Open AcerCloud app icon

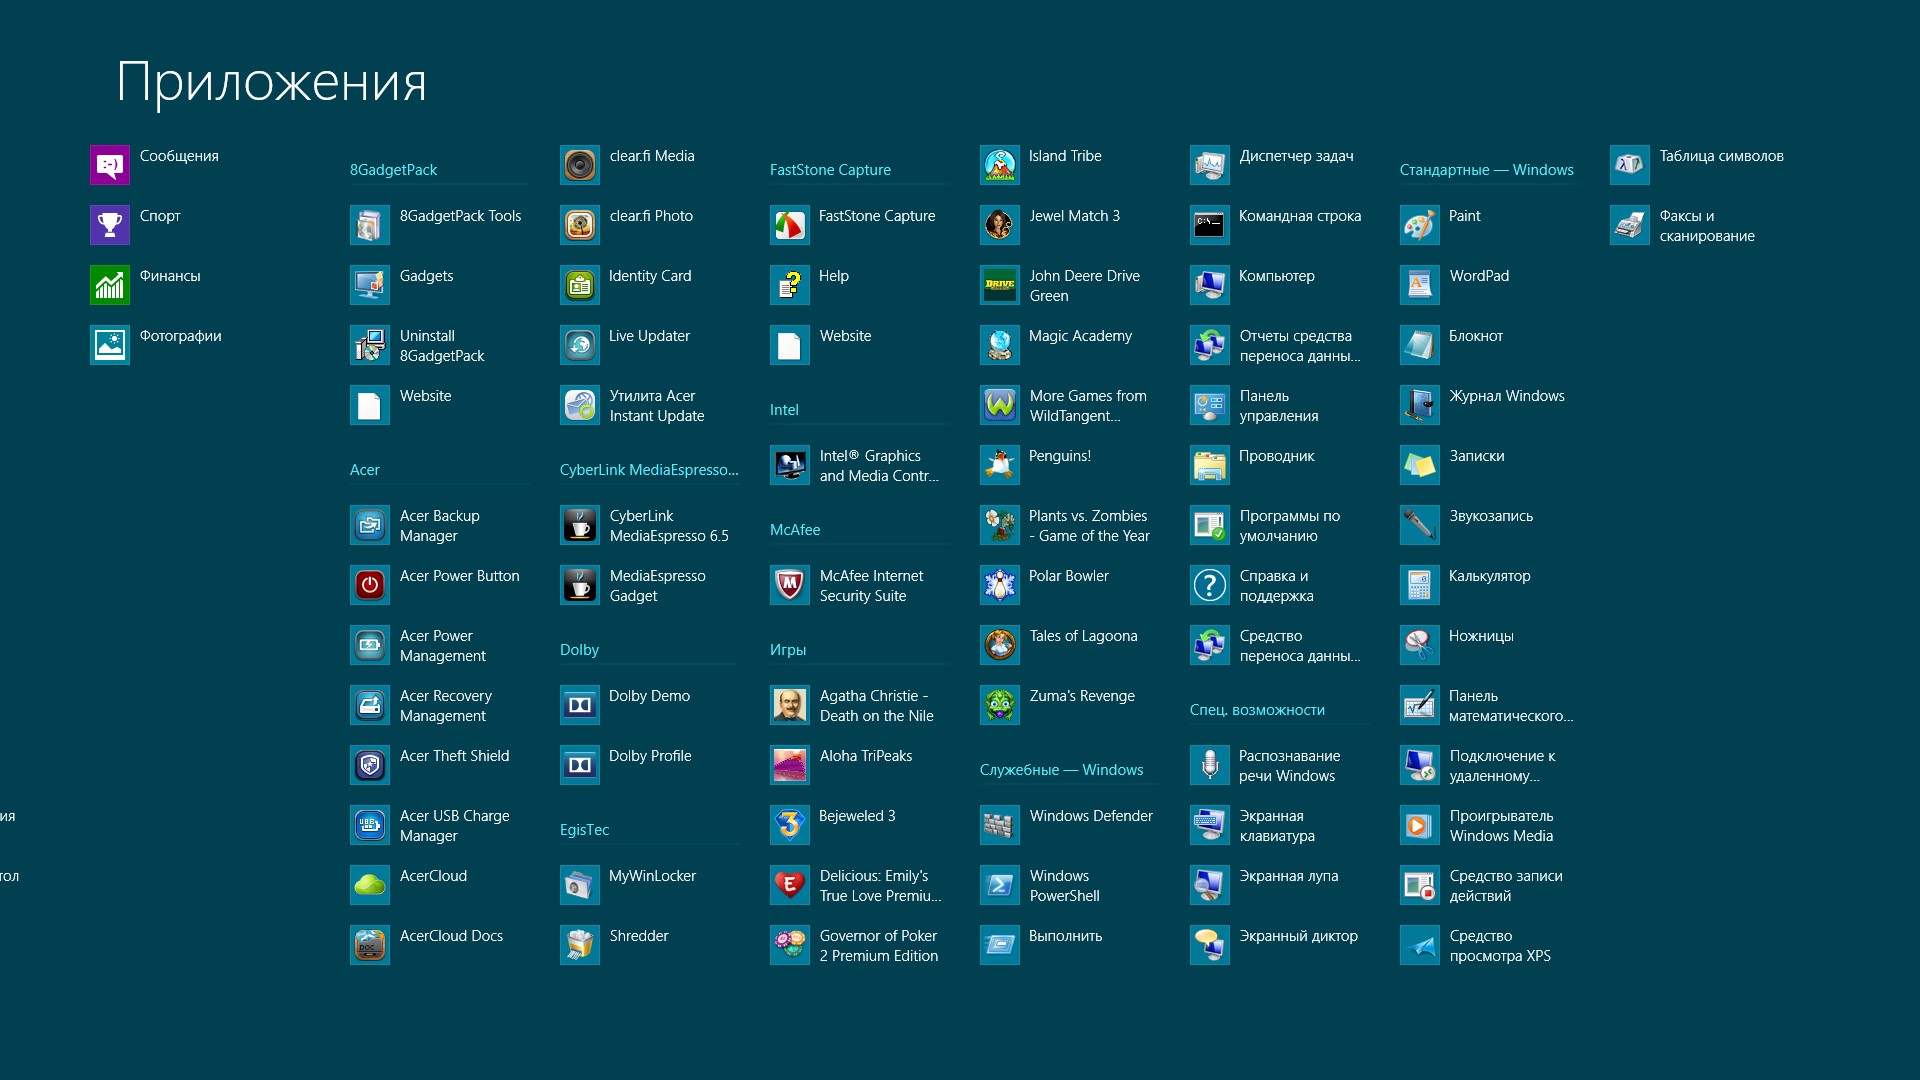370,885
